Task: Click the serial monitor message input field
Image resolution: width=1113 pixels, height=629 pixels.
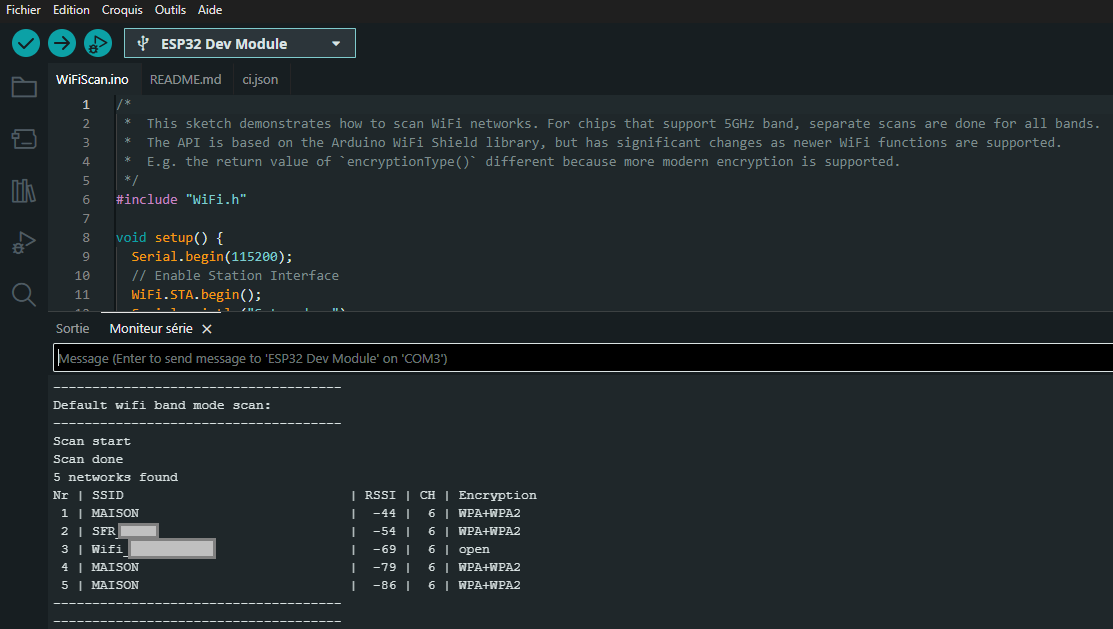Action: [582, 358]
